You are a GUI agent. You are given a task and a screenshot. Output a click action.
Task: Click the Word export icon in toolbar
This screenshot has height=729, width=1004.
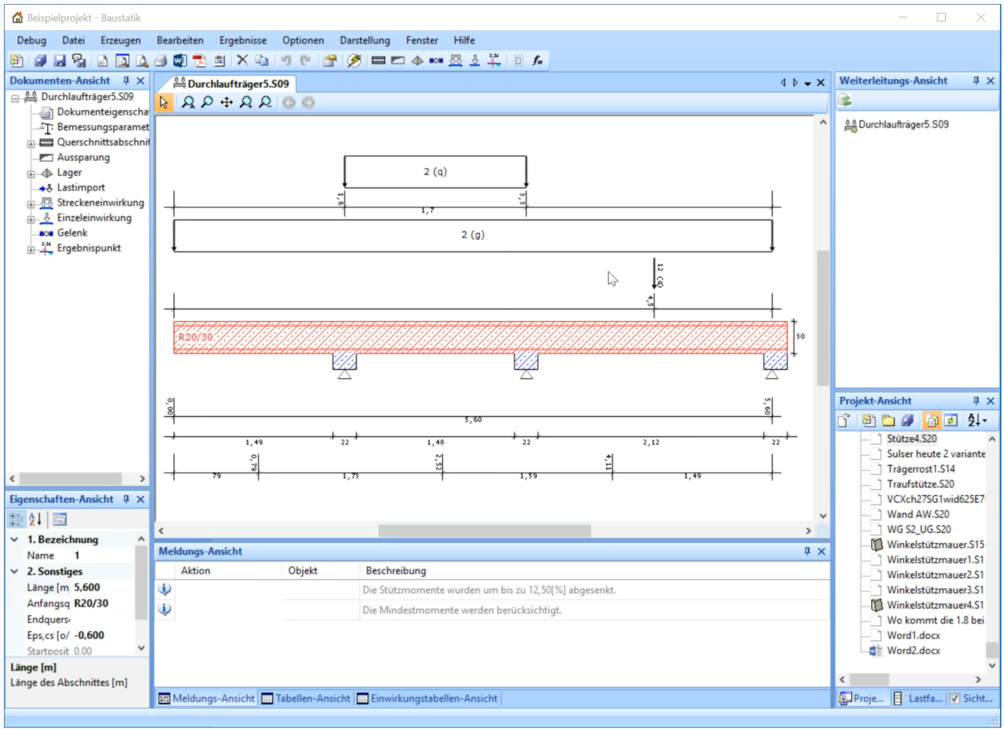click(x=181, y=61)
